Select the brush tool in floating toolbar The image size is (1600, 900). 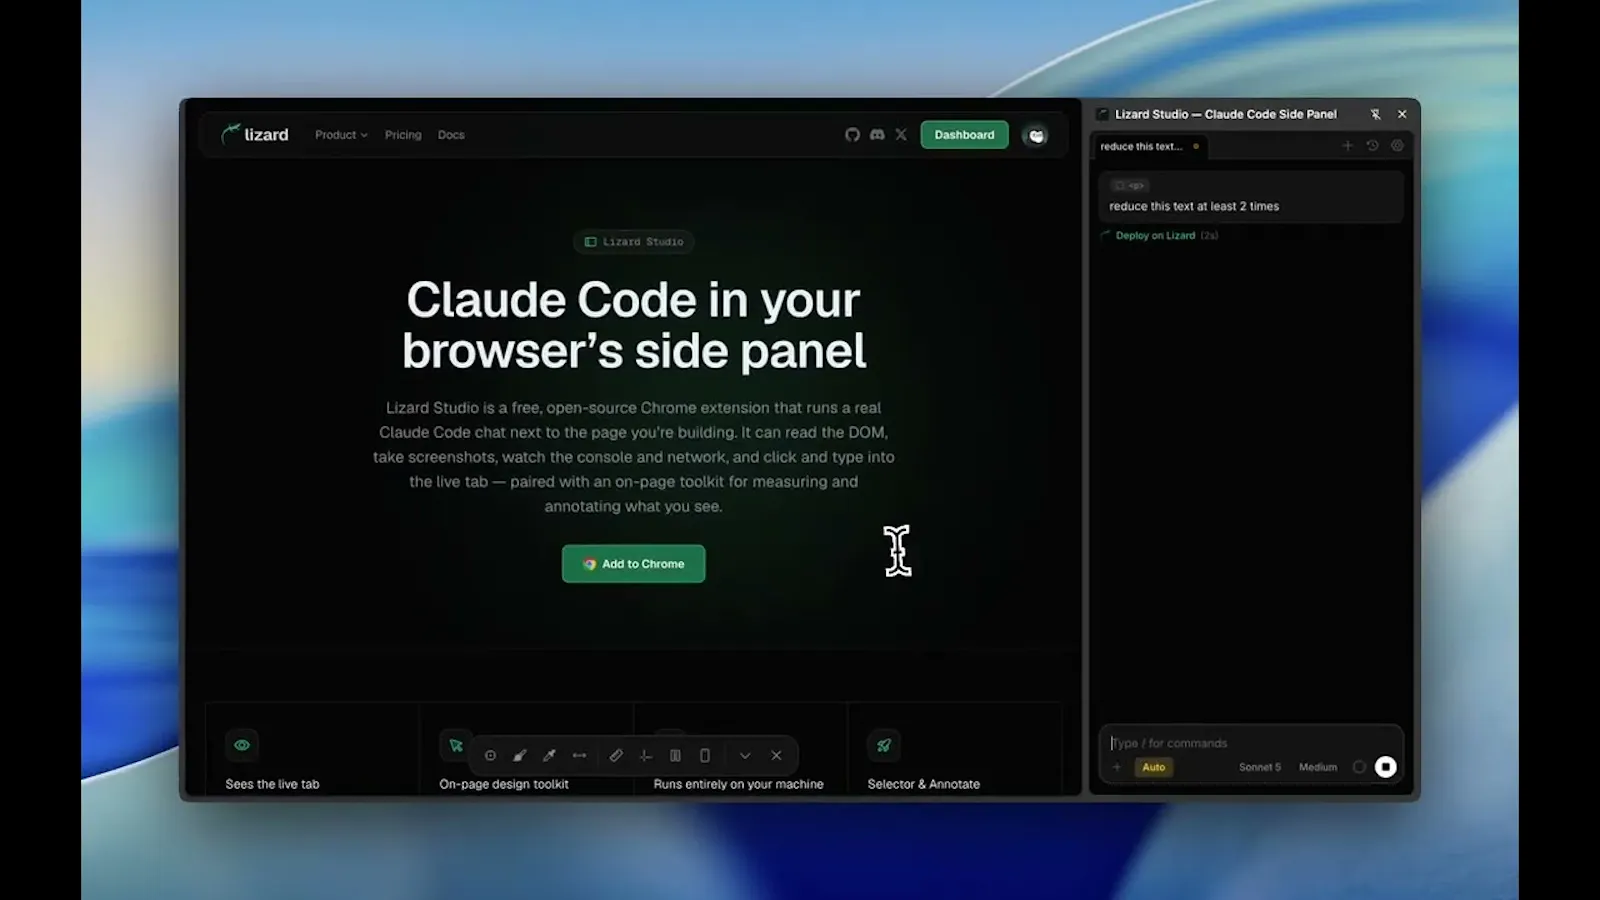point(520,756)
